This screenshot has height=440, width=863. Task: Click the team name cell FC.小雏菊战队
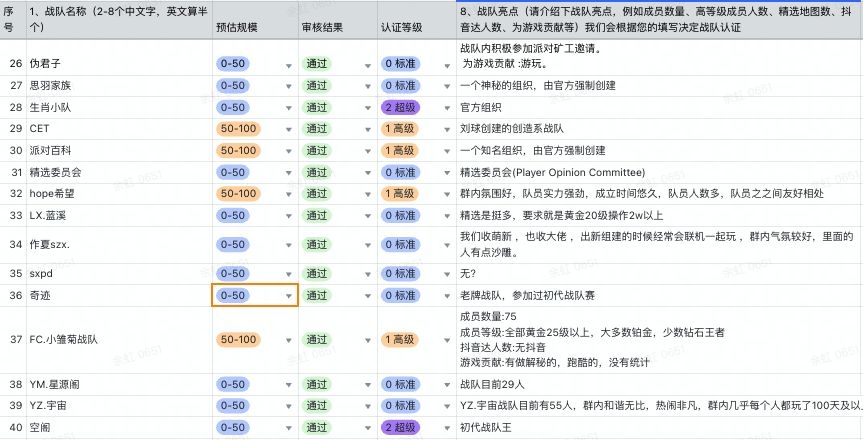[119, 340]
